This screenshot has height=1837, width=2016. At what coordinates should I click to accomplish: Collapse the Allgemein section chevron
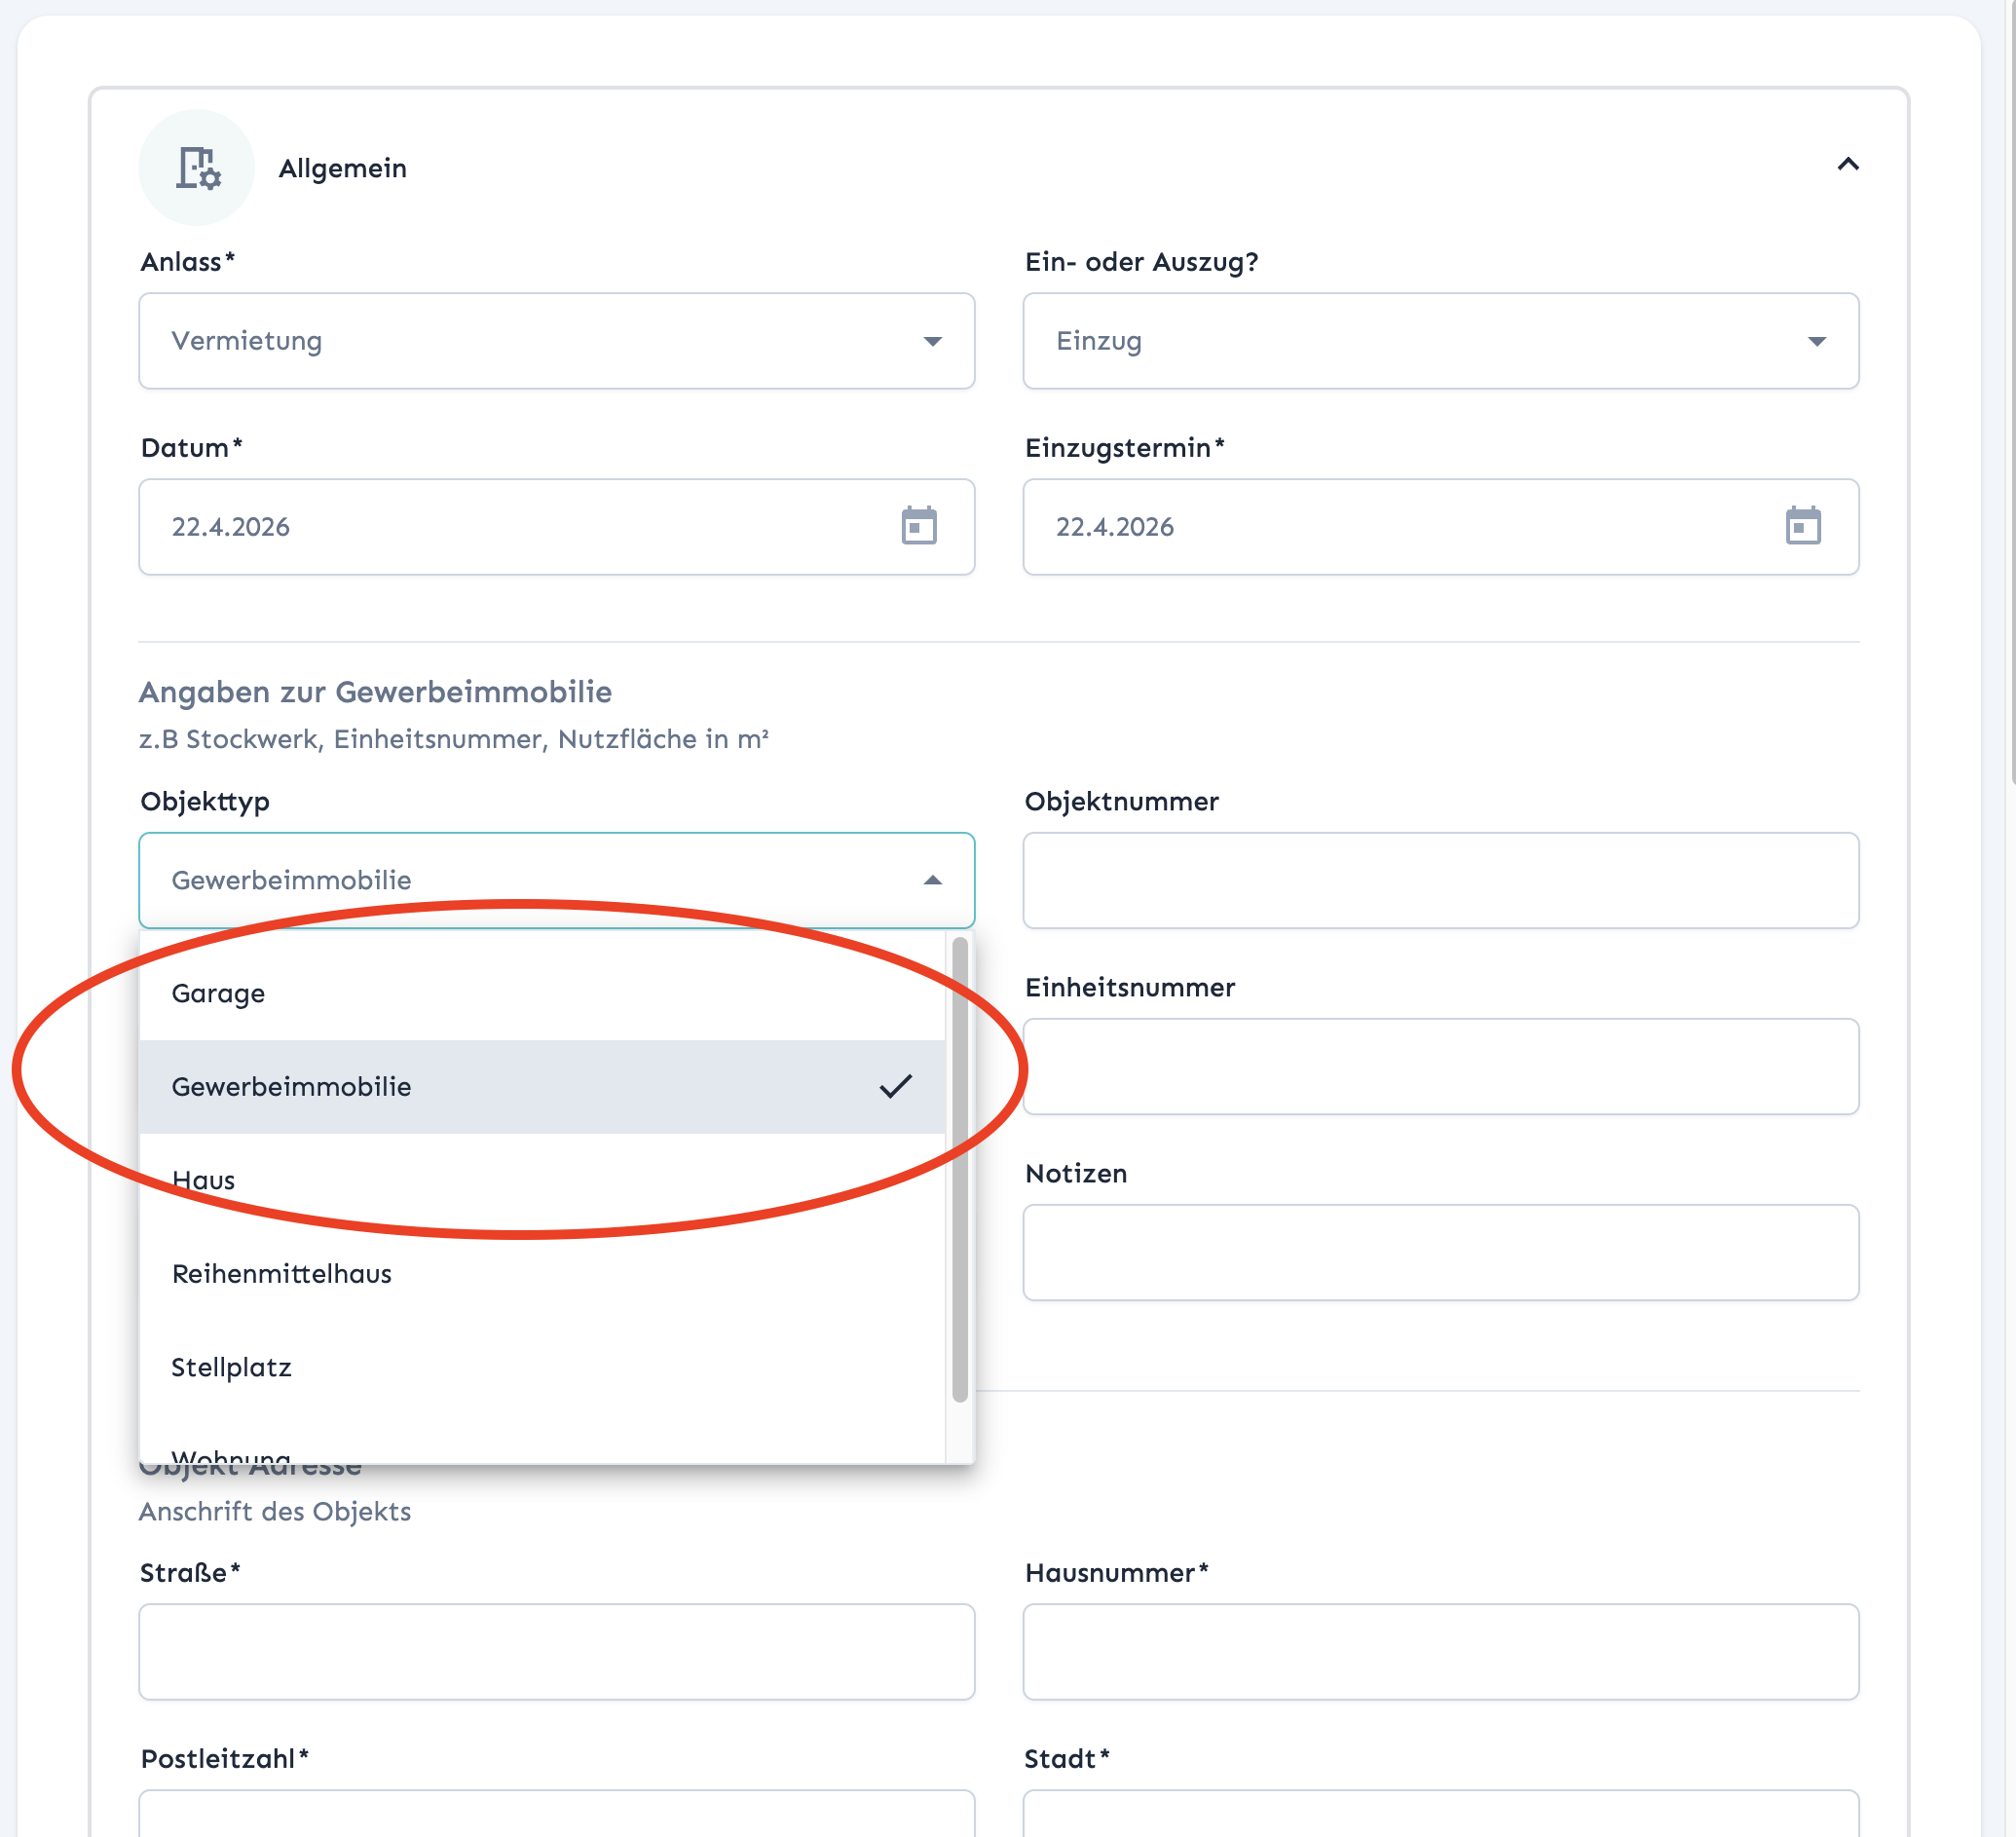pos(1847,164)
